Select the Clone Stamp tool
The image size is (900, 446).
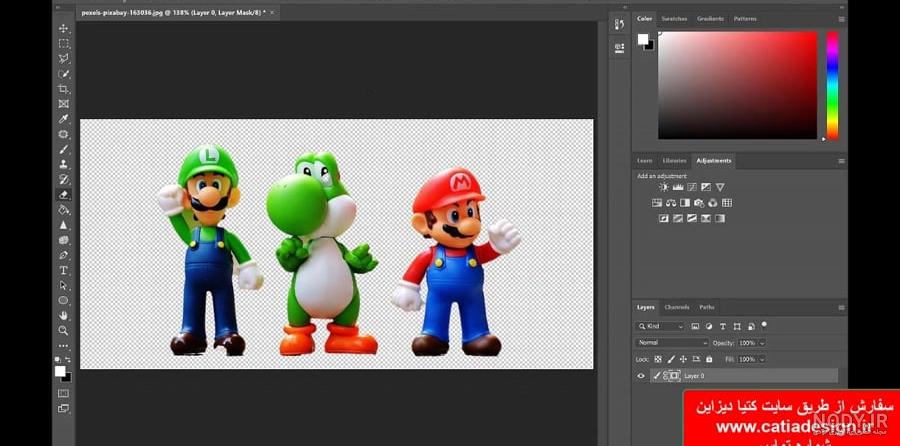[x=64, y=164]
